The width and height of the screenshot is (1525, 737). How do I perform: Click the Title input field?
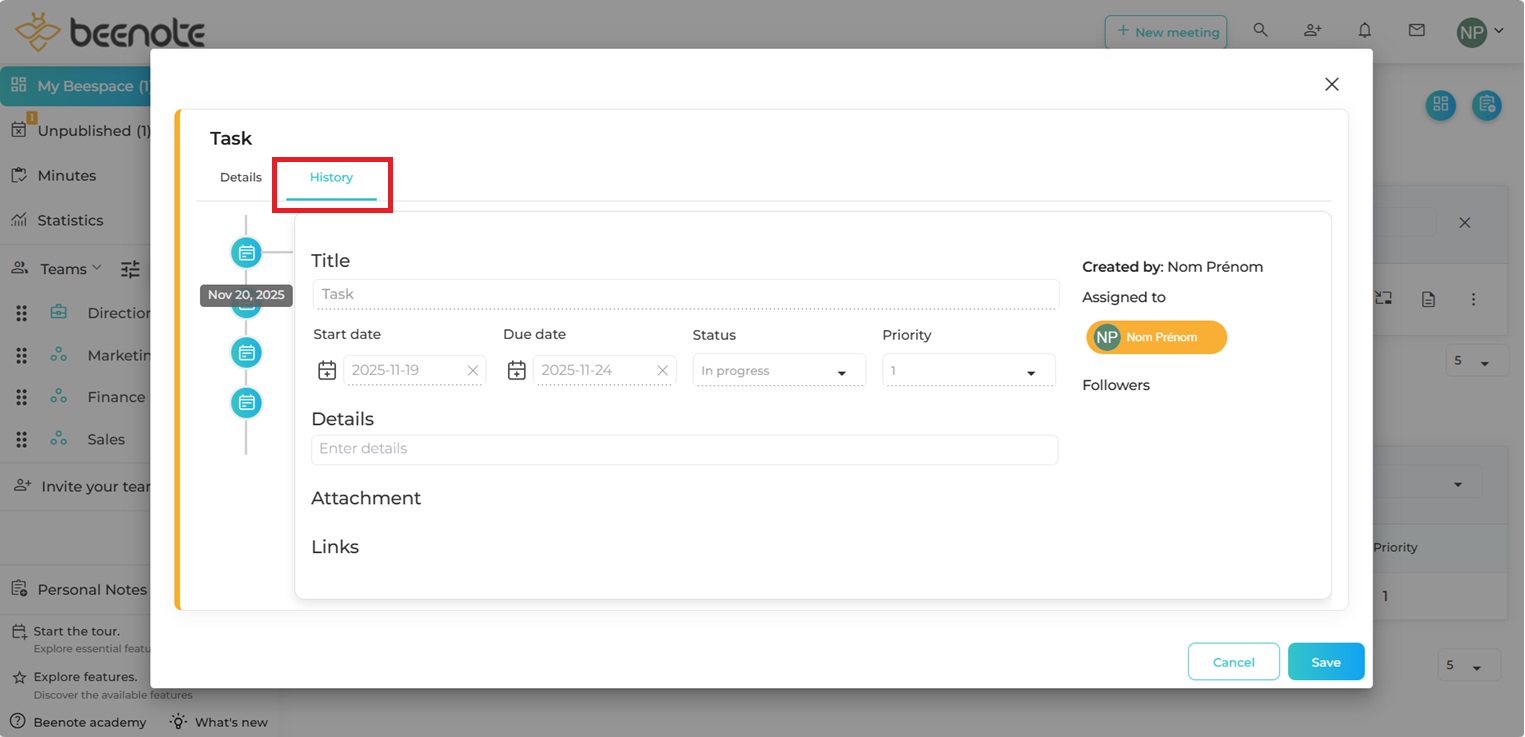pyautogui.click(x=685, y=294)
